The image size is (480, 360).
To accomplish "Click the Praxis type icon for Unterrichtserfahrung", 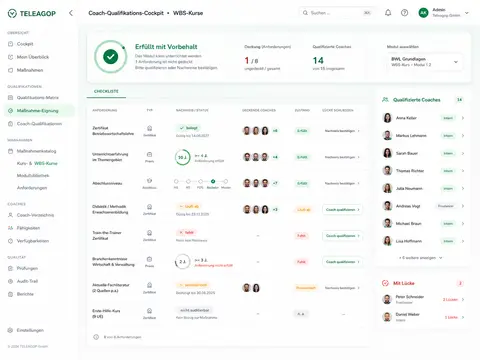I will tap(149, 154).
